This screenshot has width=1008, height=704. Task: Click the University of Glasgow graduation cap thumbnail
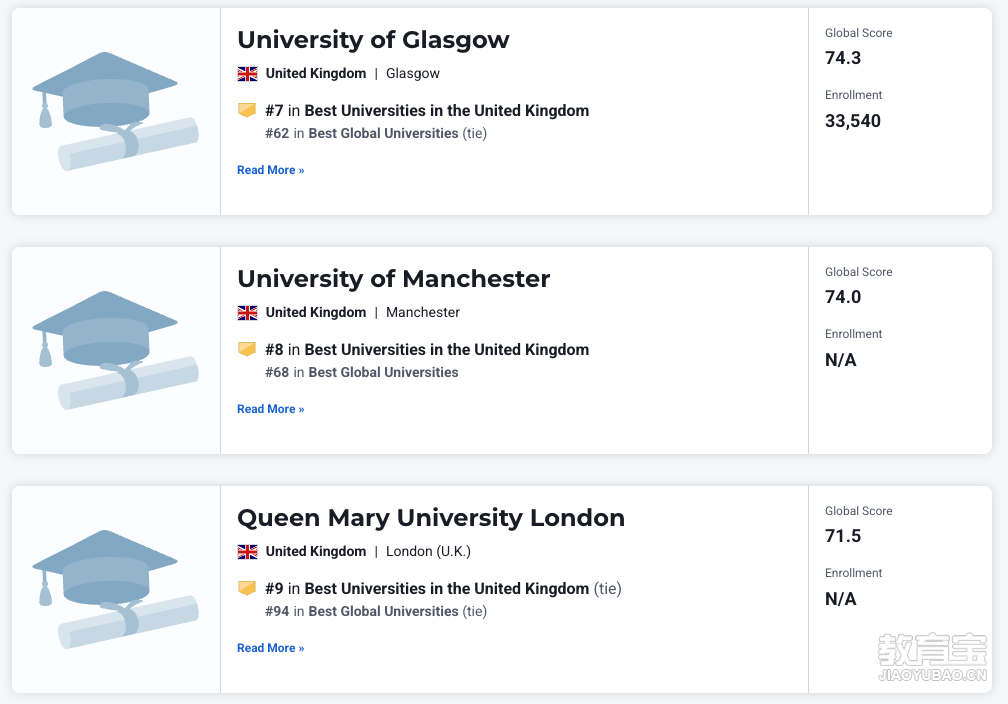(116, 111)
